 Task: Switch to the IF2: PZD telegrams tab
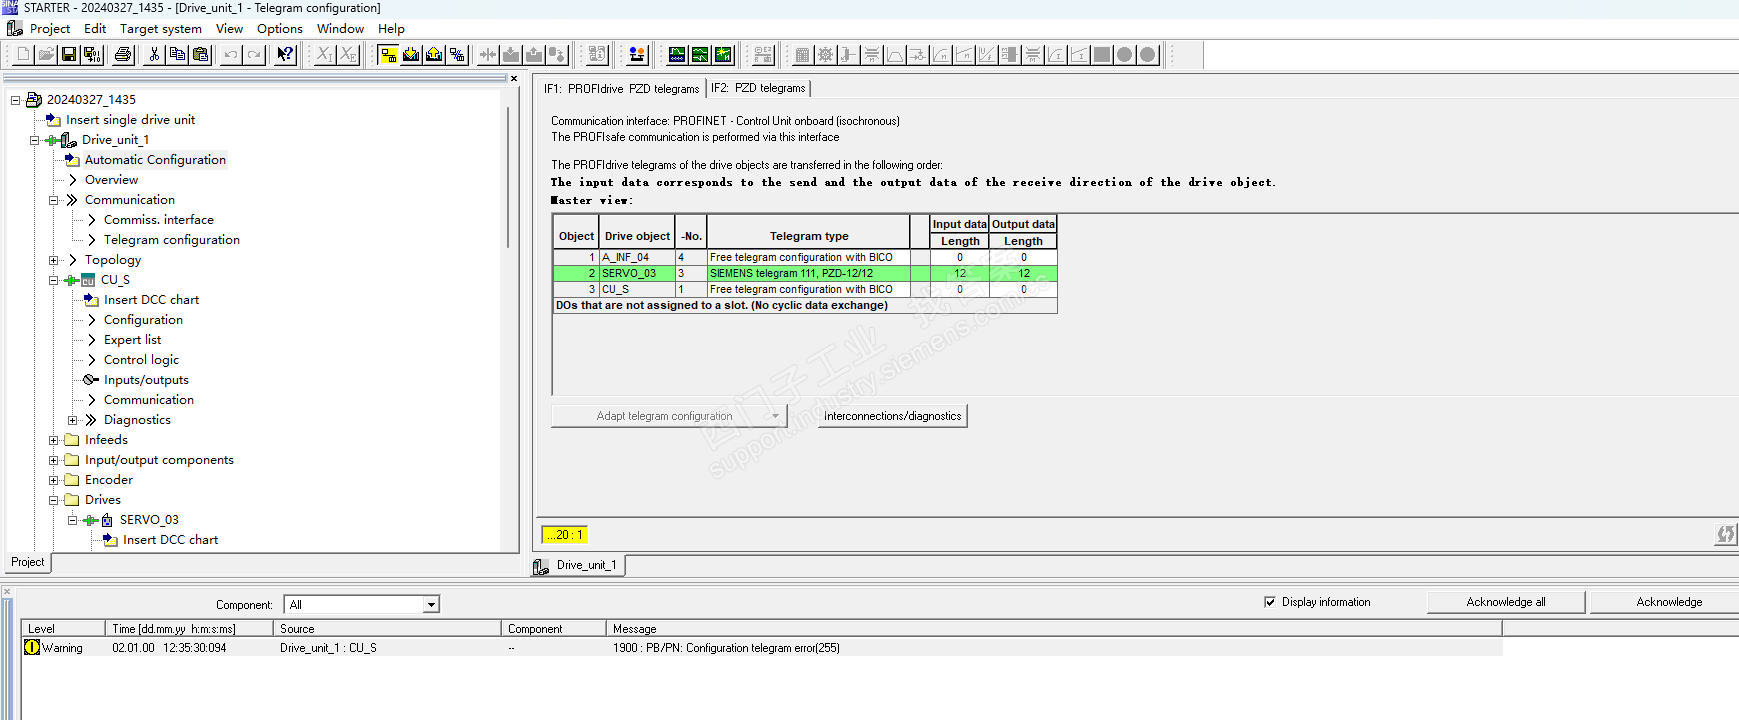[758, 88]
